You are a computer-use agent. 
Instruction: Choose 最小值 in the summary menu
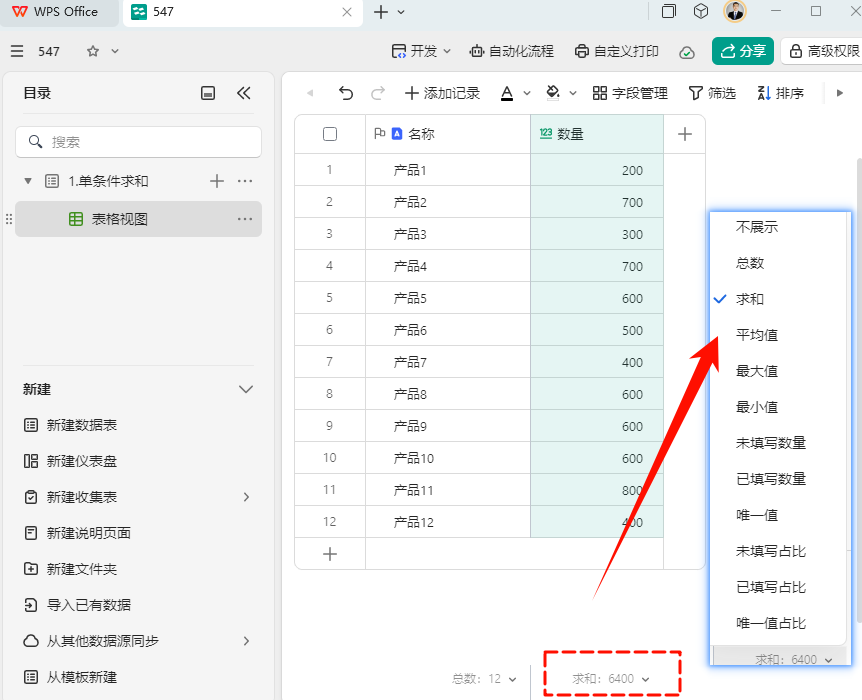757,407
